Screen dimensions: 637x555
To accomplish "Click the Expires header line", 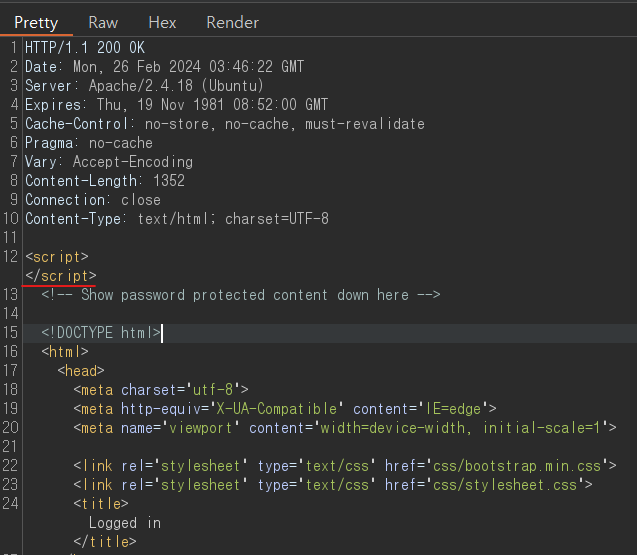I will click(176, 105).
